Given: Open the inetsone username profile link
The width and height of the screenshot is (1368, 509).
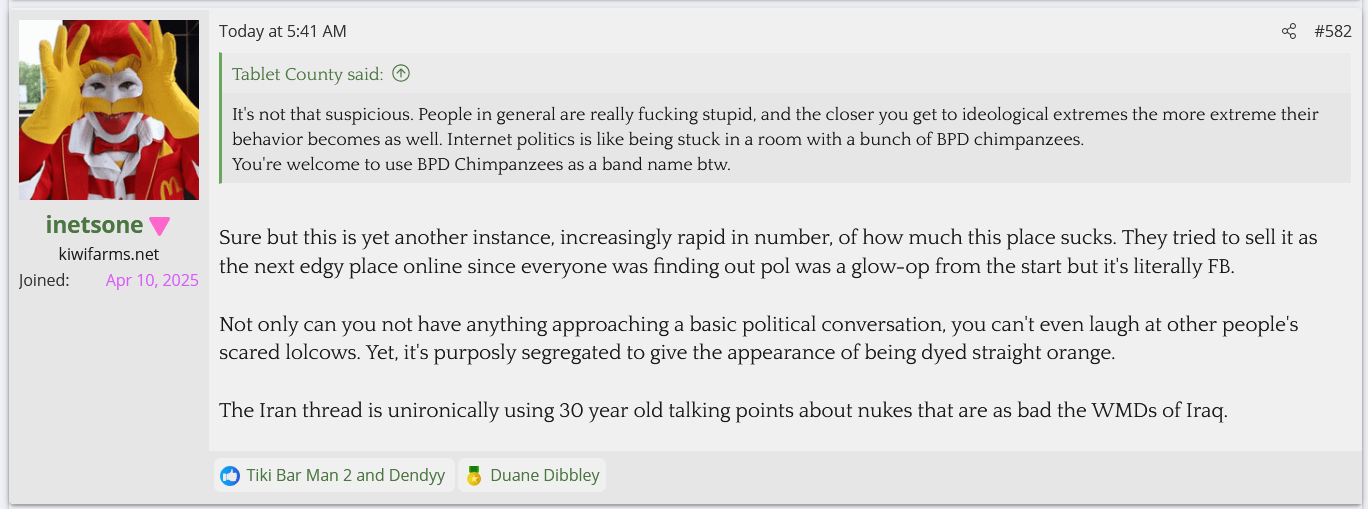Looking at the screenshot, I should point(95,226).
